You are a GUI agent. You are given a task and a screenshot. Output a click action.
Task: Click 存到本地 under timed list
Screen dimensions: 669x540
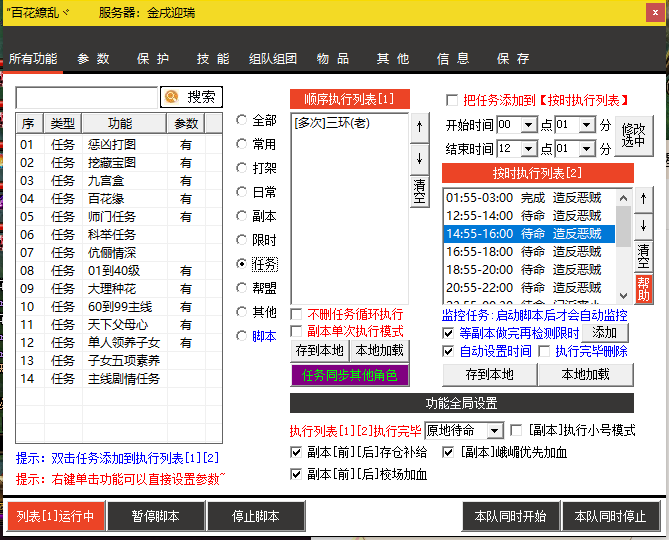[490, 375]
